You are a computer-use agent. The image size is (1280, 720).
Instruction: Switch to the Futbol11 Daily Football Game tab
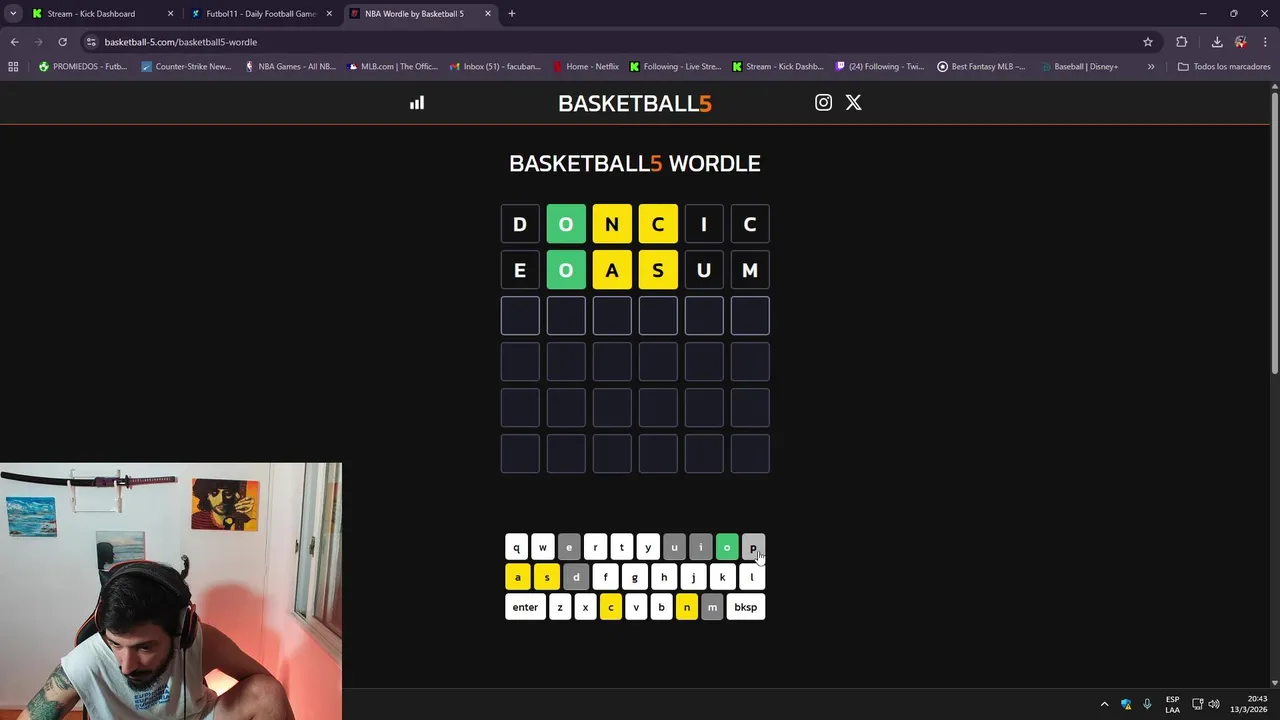pyautogui.click(x=261, y=14)
